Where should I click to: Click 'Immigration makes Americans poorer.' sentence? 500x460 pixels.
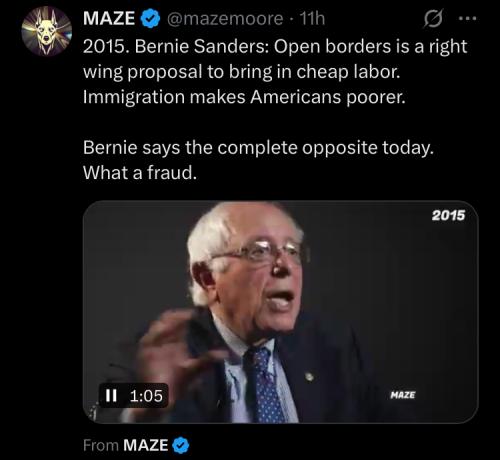point(244,97)
